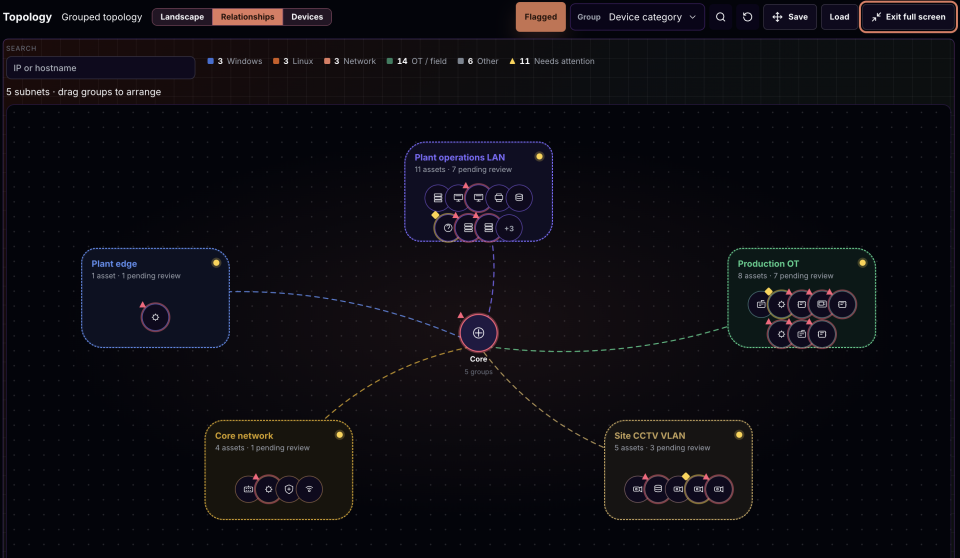Select switch node in Core network

tap(248, 489)
